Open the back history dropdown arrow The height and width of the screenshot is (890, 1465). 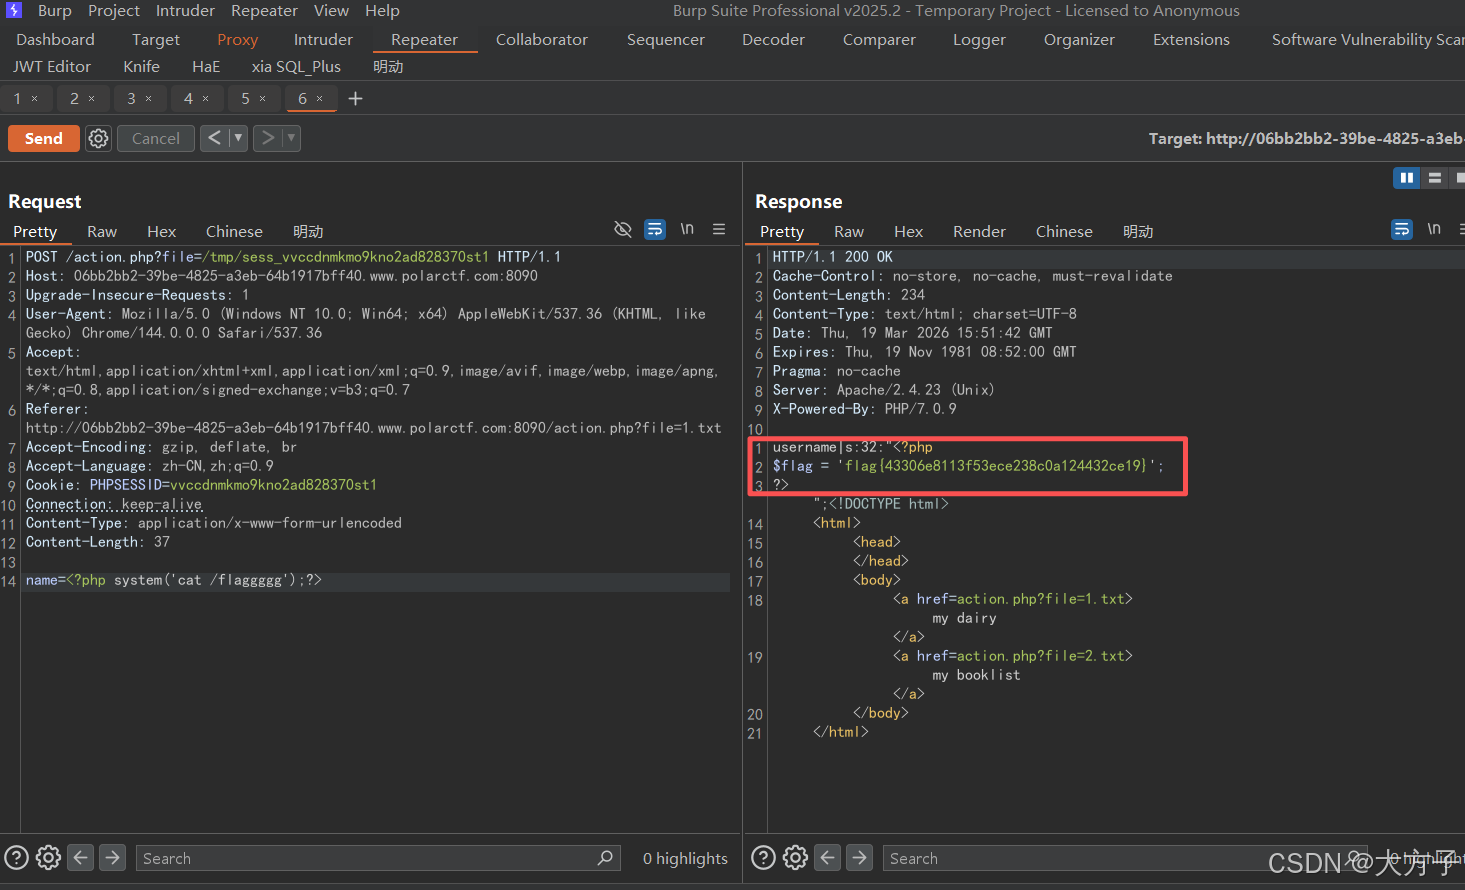[238, 138]
